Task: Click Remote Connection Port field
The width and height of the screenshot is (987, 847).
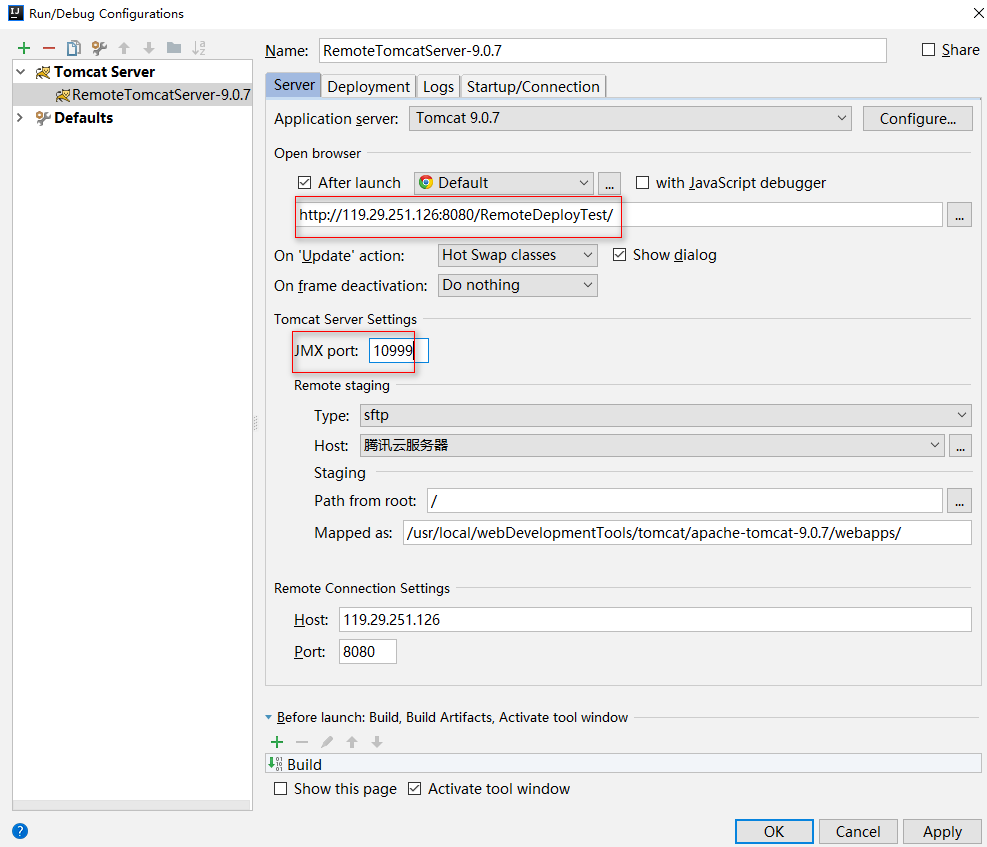Action: [x=368, y=651]
